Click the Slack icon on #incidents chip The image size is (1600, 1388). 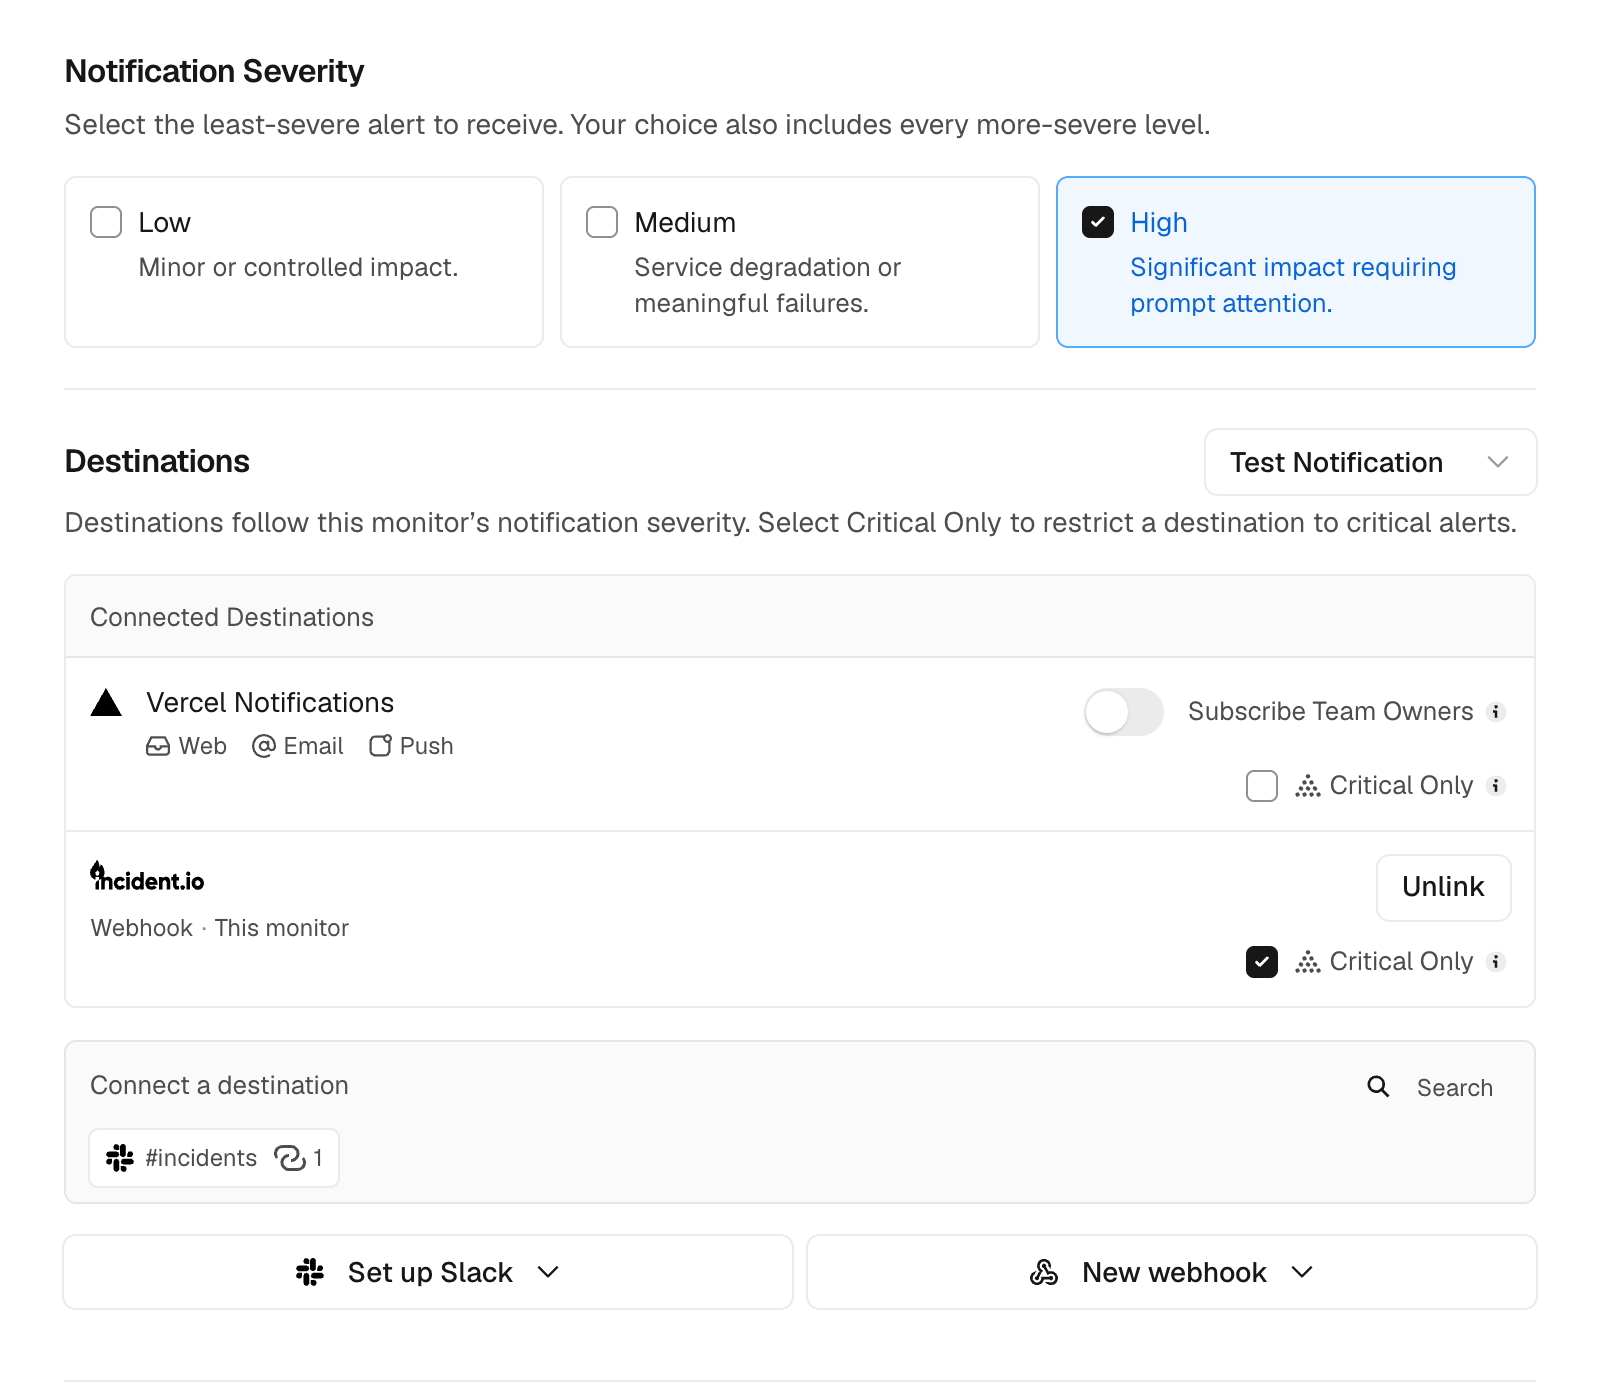(x=120, y=1158)
